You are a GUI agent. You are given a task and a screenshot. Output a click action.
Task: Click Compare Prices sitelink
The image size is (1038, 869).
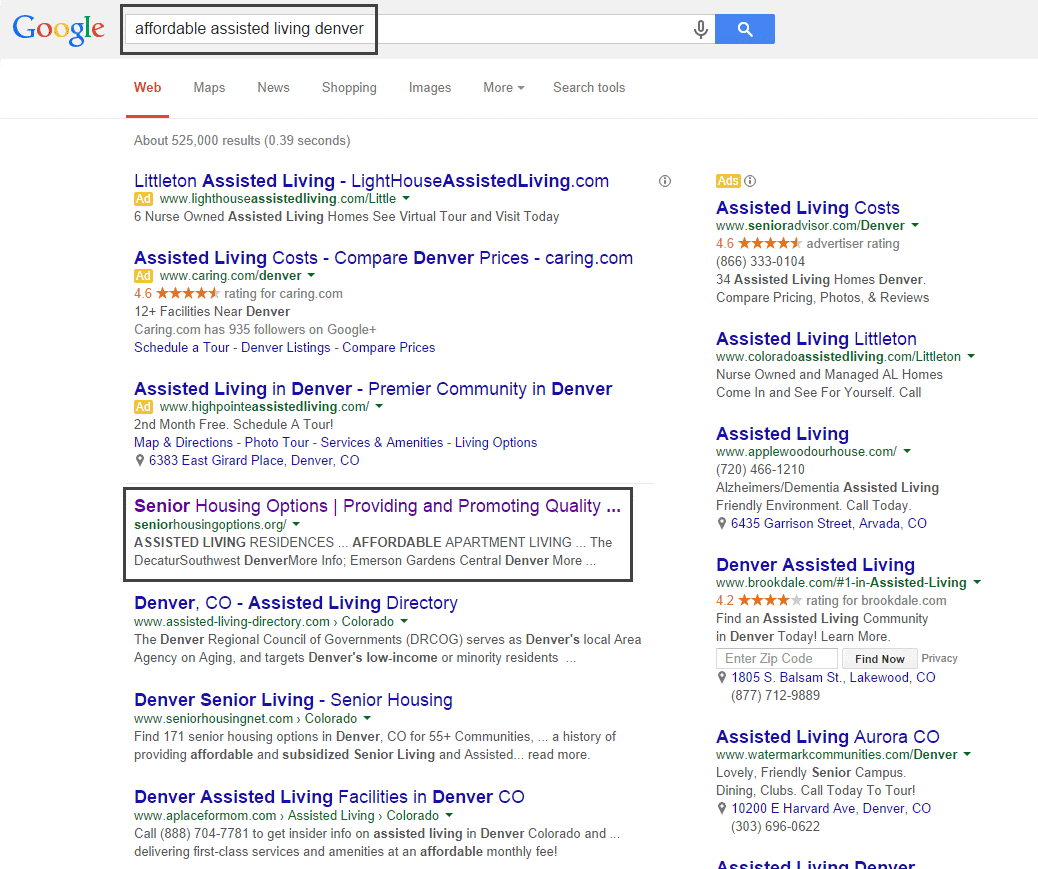pos(389,347)
